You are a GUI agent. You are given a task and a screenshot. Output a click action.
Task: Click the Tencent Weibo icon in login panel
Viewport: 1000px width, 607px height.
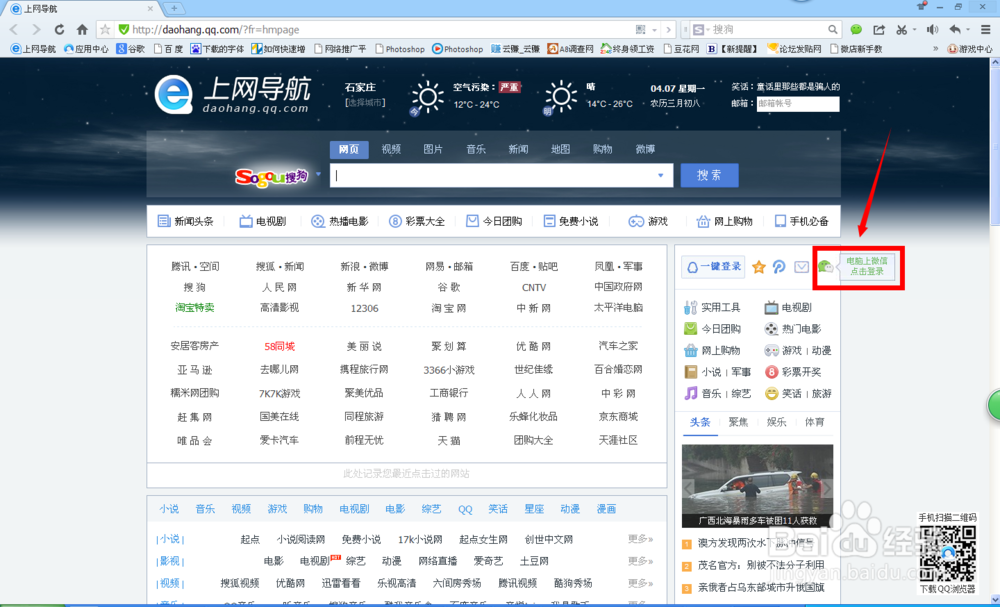(779, 267)
